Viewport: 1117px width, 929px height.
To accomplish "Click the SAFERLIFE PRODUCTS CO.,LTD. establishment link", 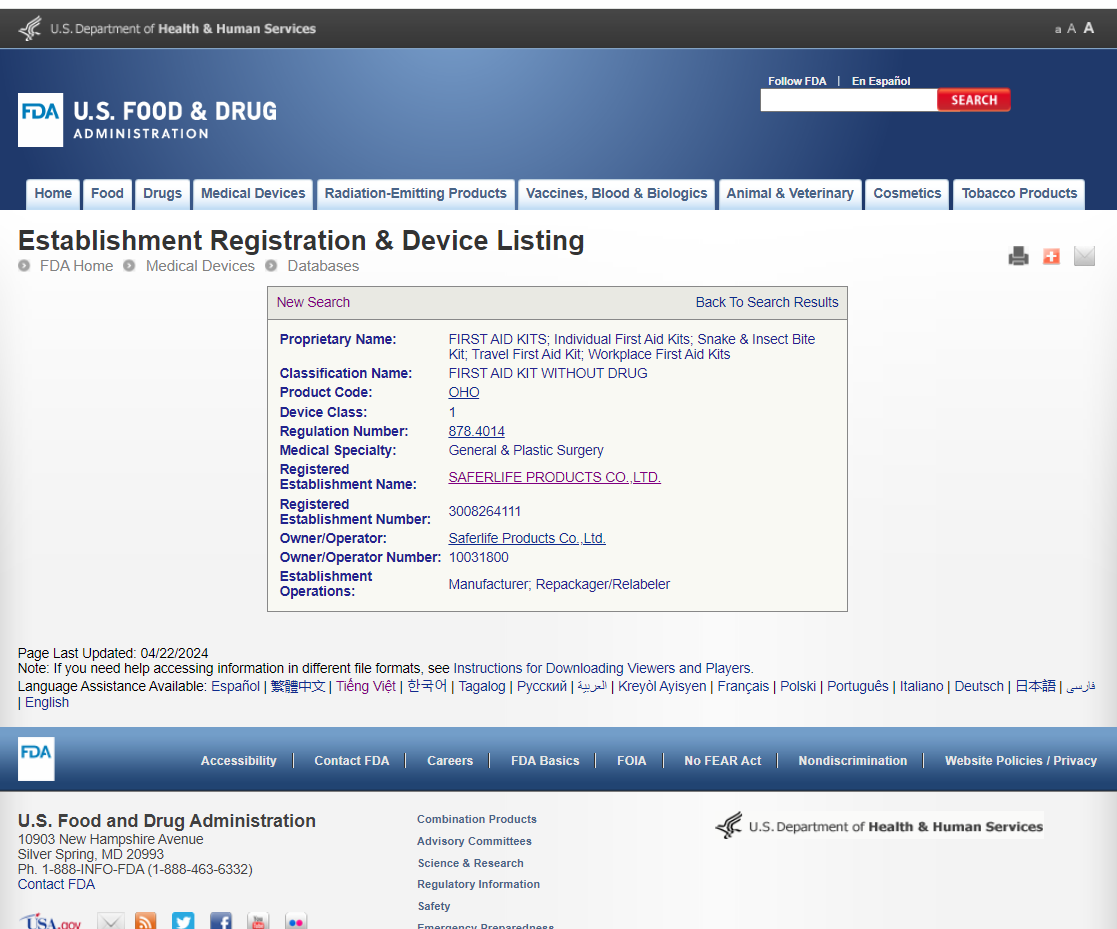I will pos(554,478).
